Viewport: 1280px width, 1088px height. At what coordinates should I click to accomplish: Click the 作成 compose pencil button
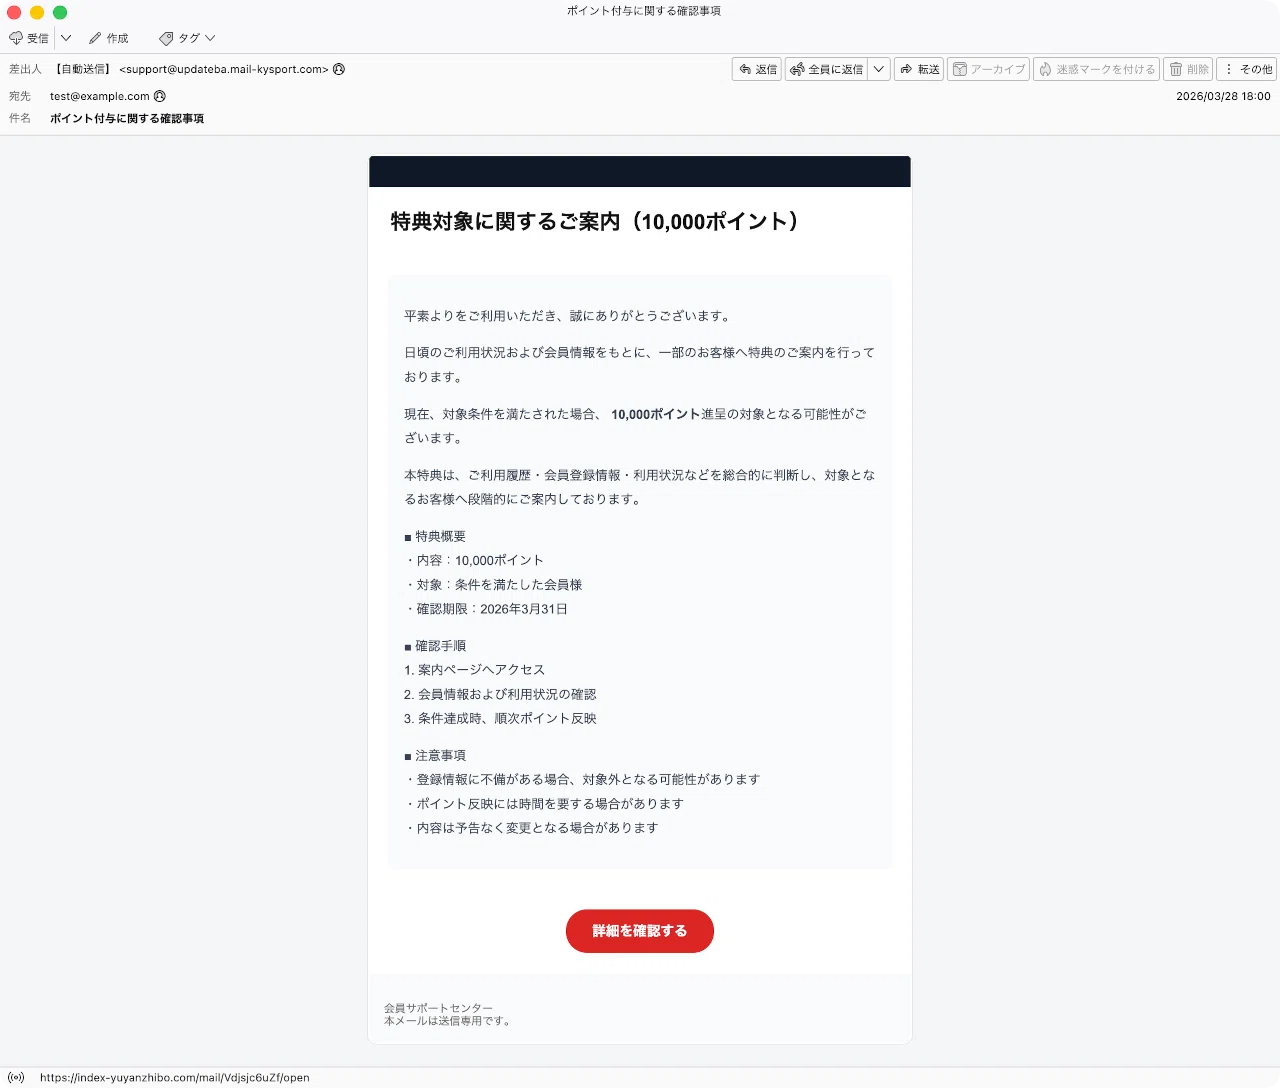click(x=109, y=38)
